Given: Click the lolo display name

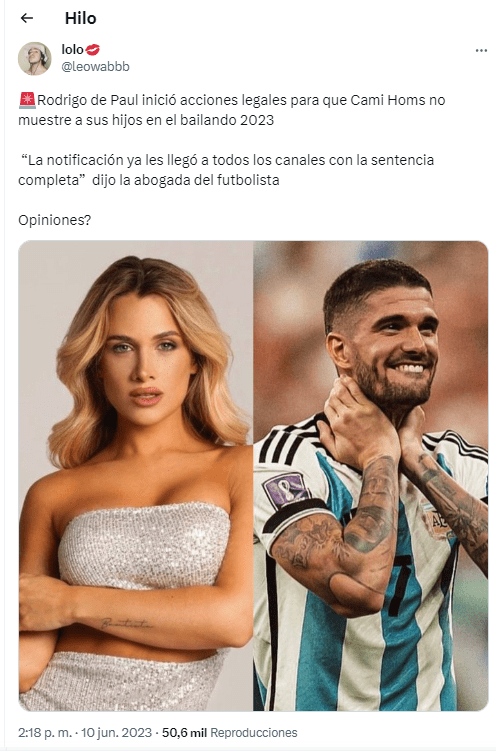Looking at the screenshot, I should click(72, 49).
